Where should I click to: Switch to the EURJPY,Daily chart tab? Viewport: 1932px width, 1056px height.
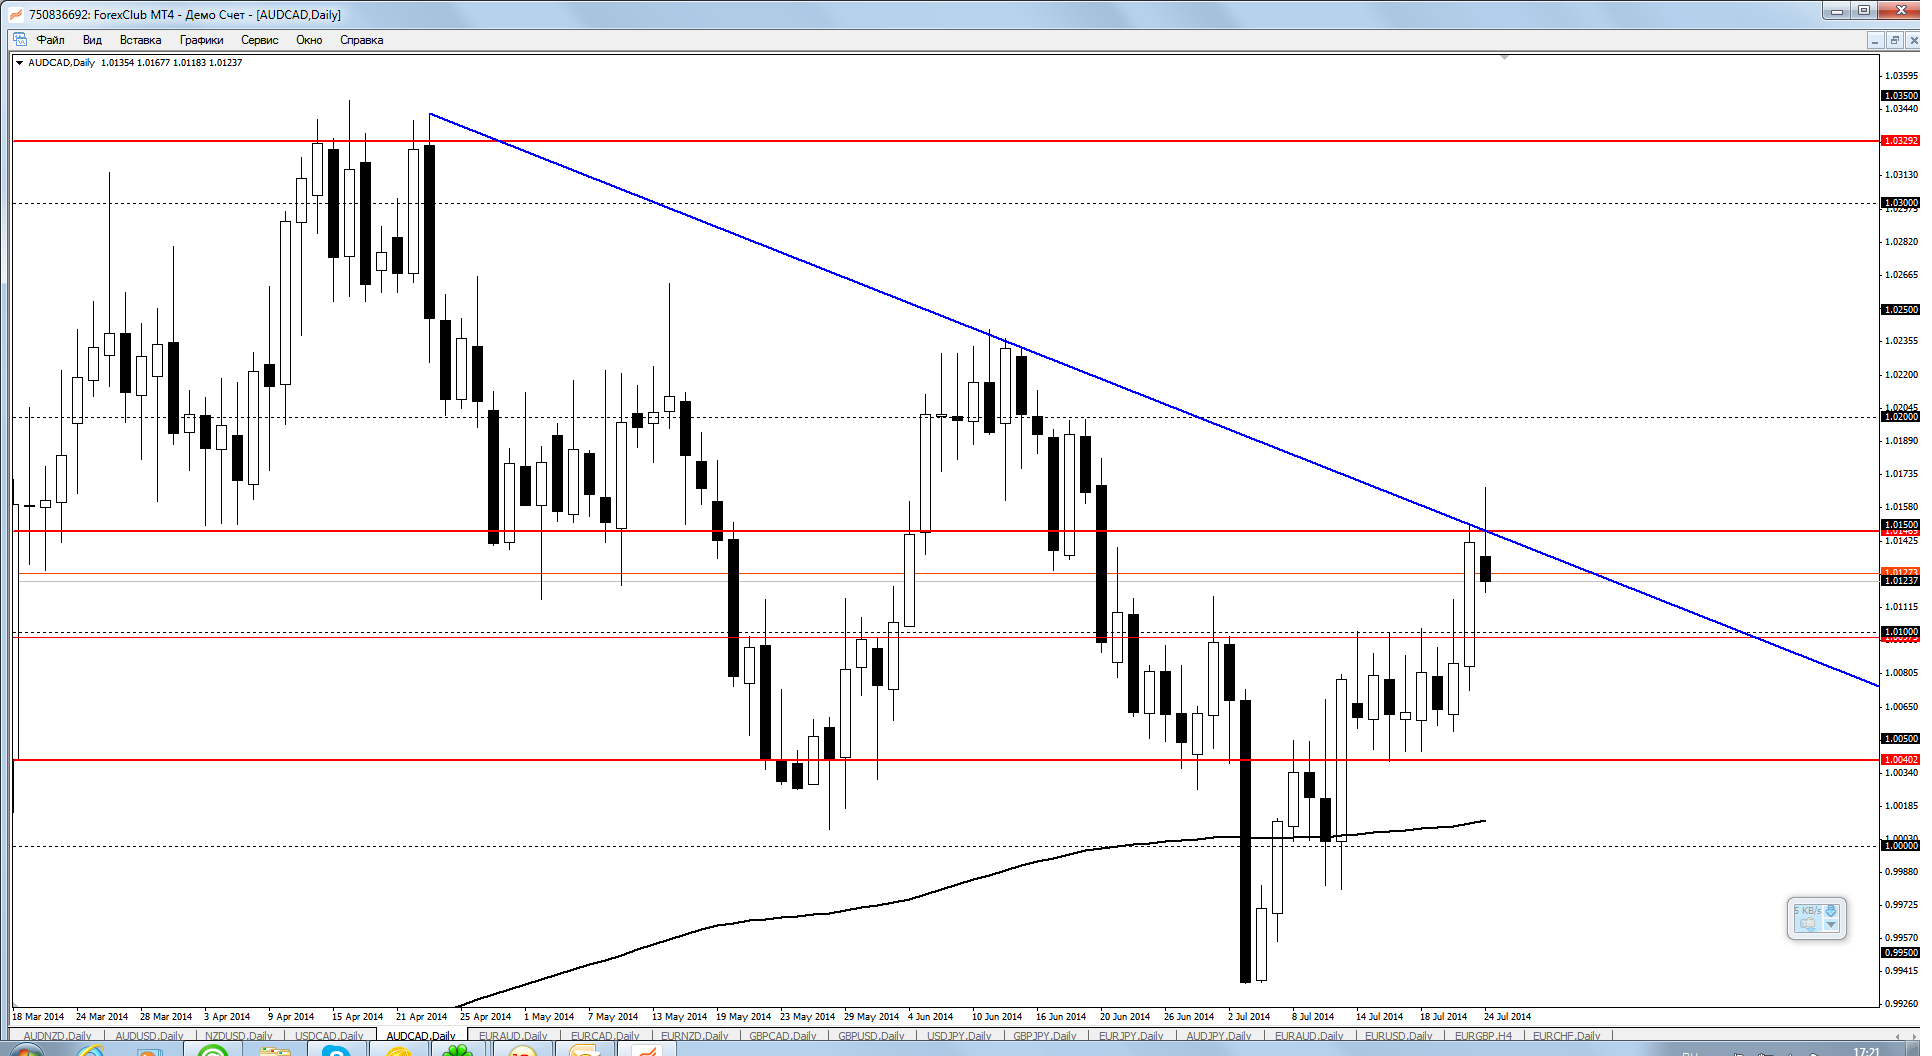click(x=1131, y=1036)
